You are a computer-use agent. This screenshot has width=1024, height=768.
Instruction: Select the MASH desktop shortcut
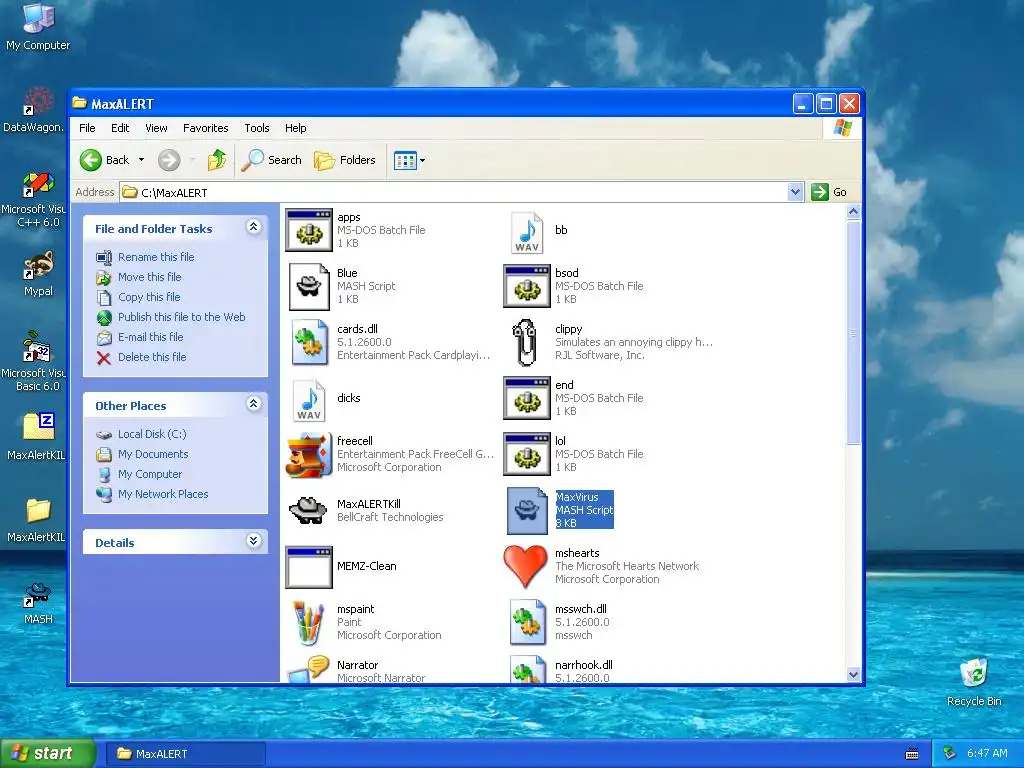(x=38, y=603)
